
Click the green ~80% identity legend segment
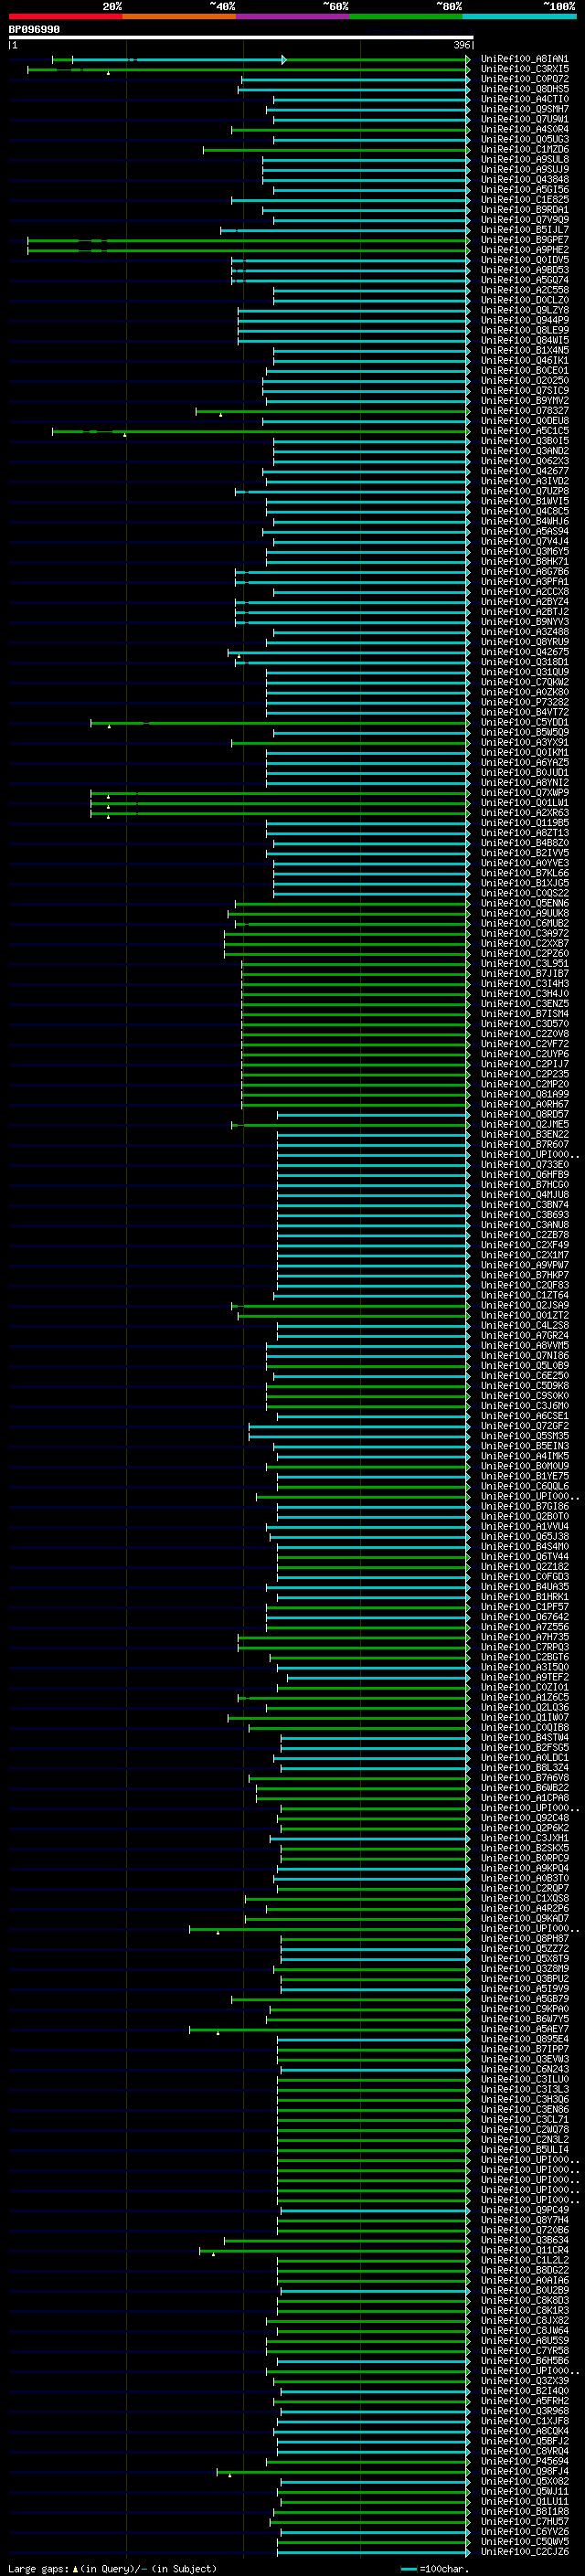point(406,16)
